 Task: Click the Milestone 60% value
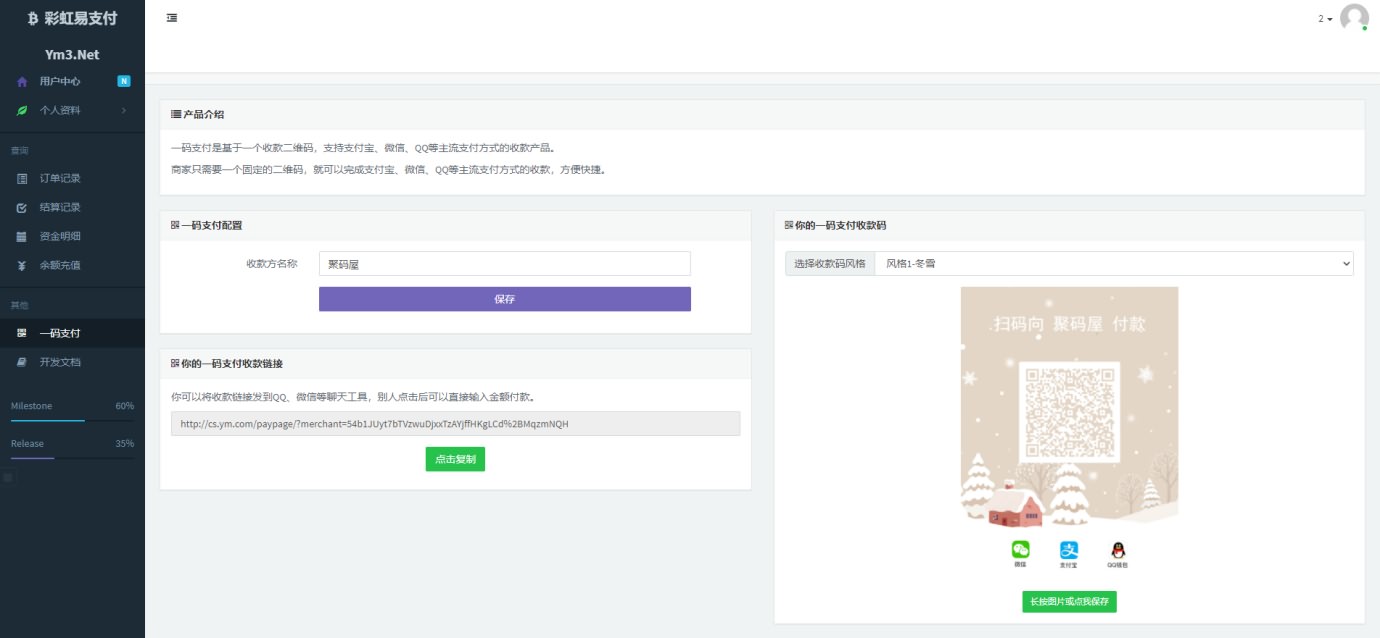pyautogui.click(x=125, y=406)
